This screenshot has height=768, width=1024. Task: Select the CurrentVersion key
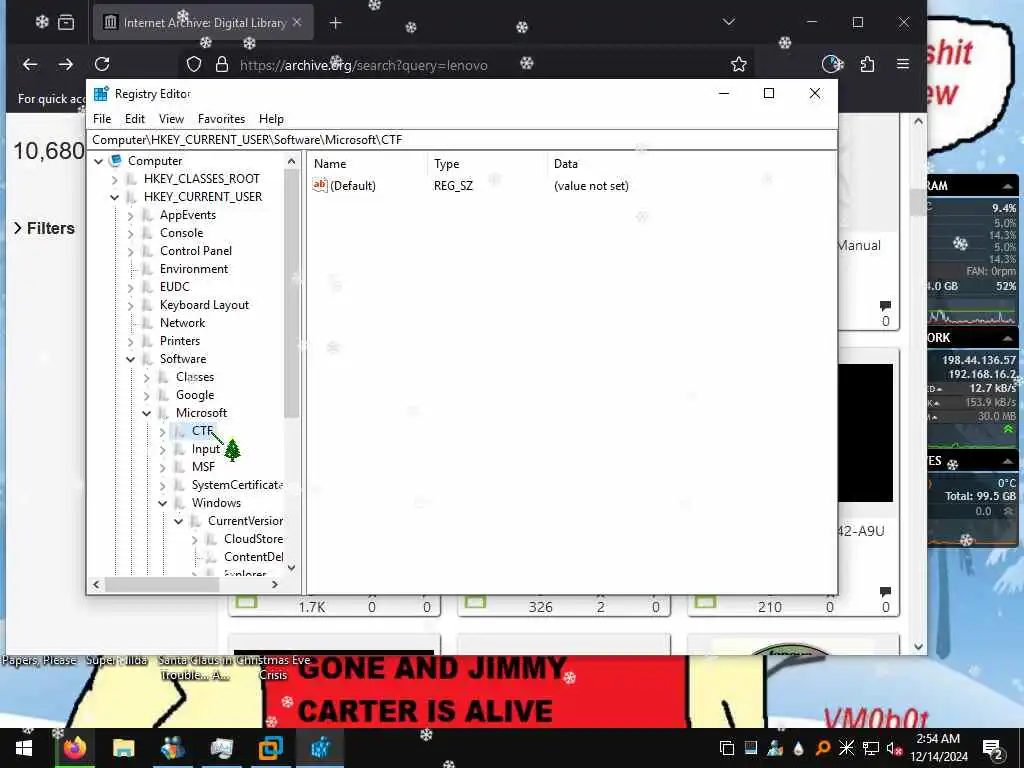[246, 521]
